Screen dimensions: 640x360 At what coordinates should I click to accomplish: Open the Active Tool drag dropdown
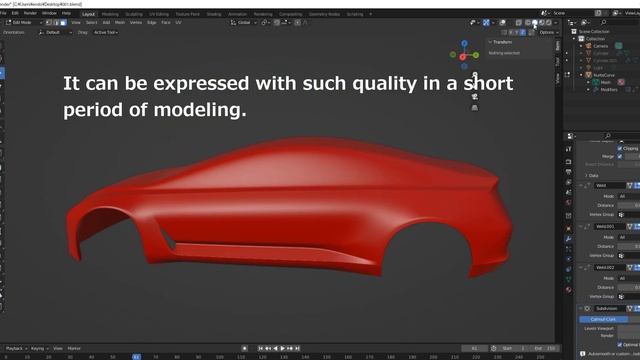tap(106, 32)
